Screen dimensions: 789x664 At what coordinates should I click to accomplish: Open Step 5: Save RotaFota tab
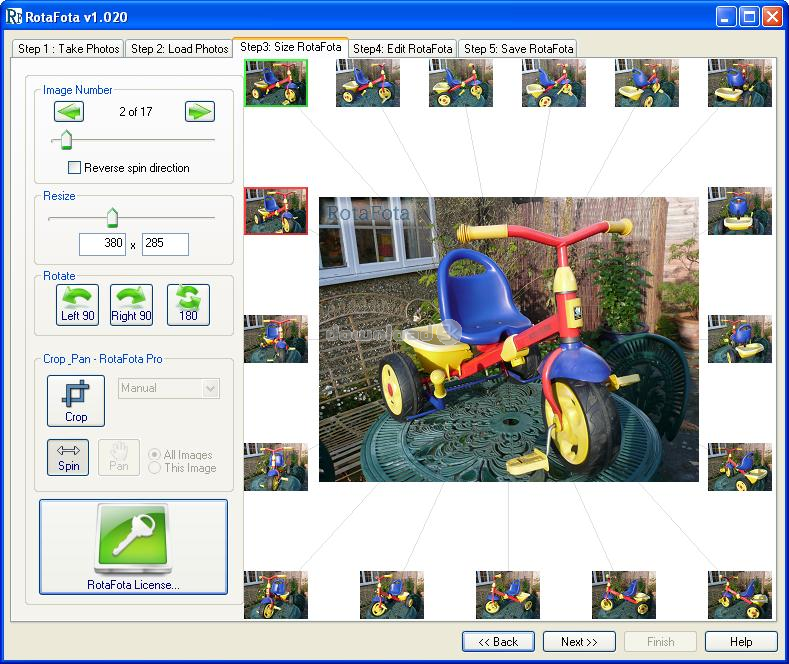pyautogui.click(x=518, y=49)
